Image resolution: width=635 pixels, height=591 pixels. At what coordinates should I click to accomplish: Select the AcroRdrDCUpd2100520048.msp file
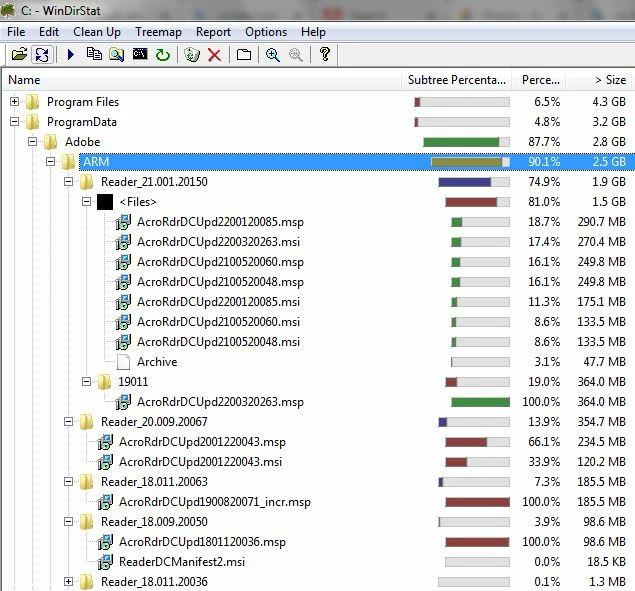(x=220, y=282)
